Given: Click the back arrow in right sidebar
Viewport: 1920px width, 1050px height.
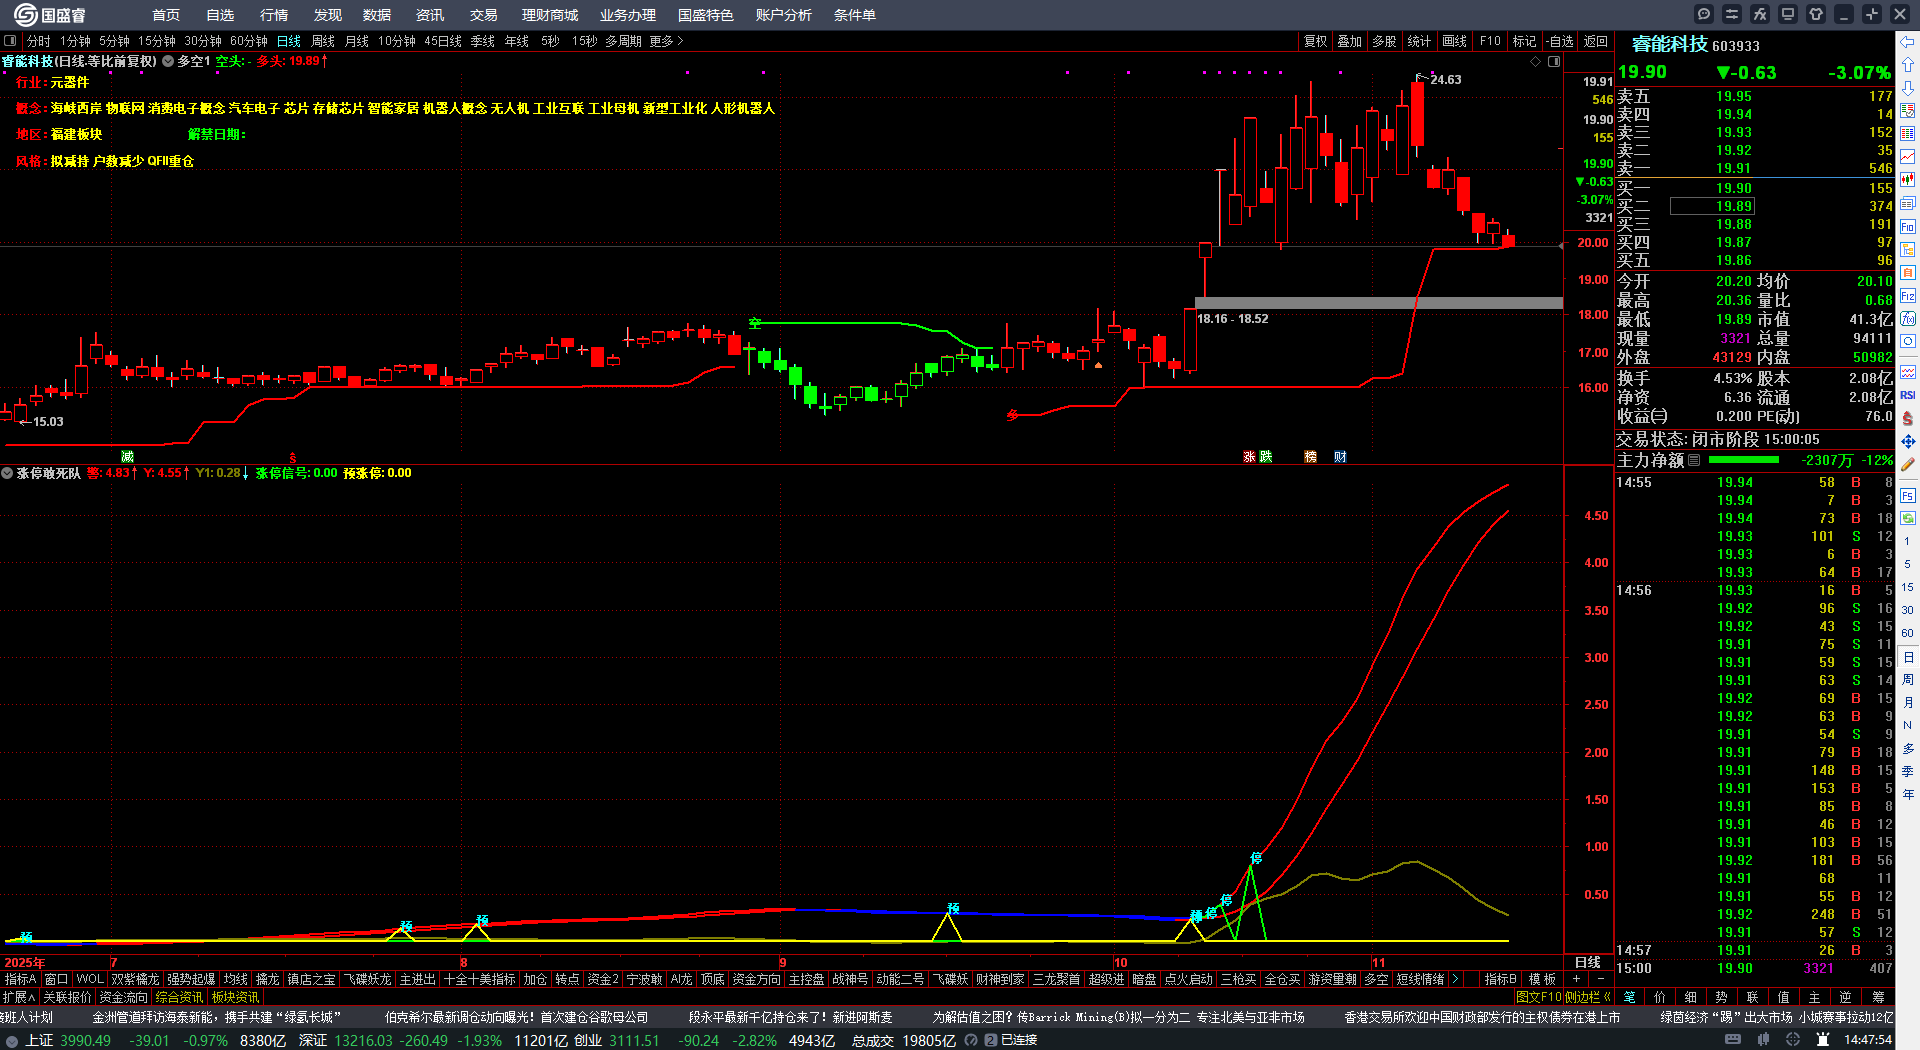Looking at the screenshot, I should click(x=1908, y=42).
